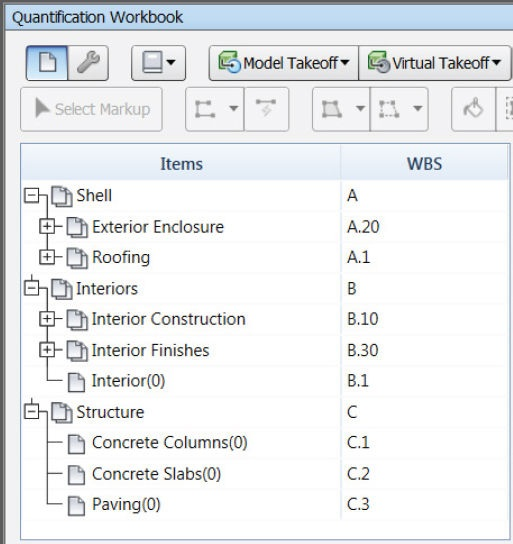Viewport: 513px width, 544px height.
Task: Select the polyline markup tool
Action: tap(205, 109)
